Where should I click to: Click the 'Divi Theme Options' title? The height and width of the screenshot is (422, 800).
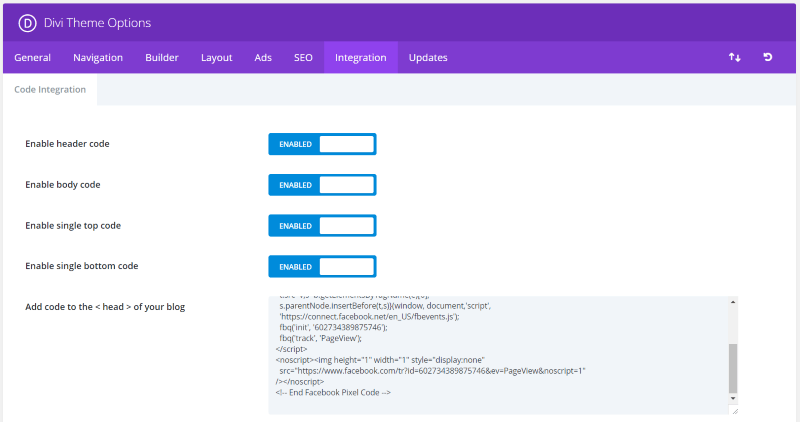click(97, 23)
